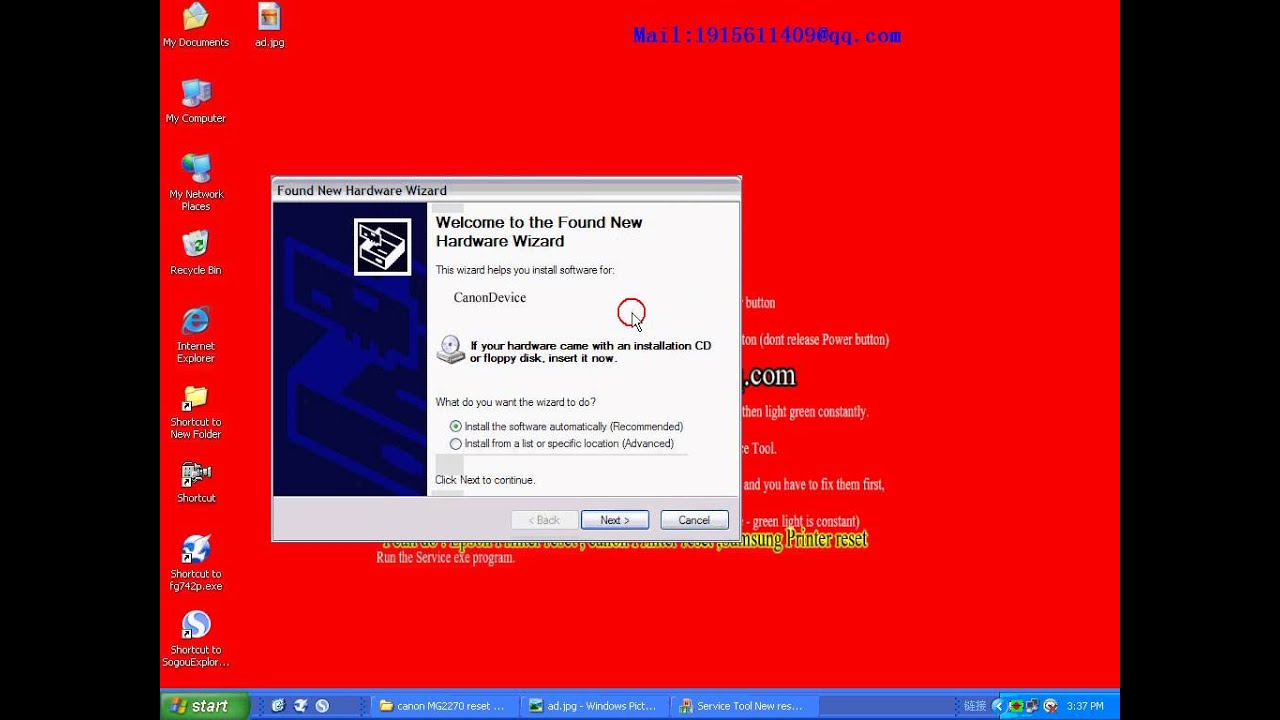Click the hardware wizard logo icon

pyautogui.click(x=382, y=247)
